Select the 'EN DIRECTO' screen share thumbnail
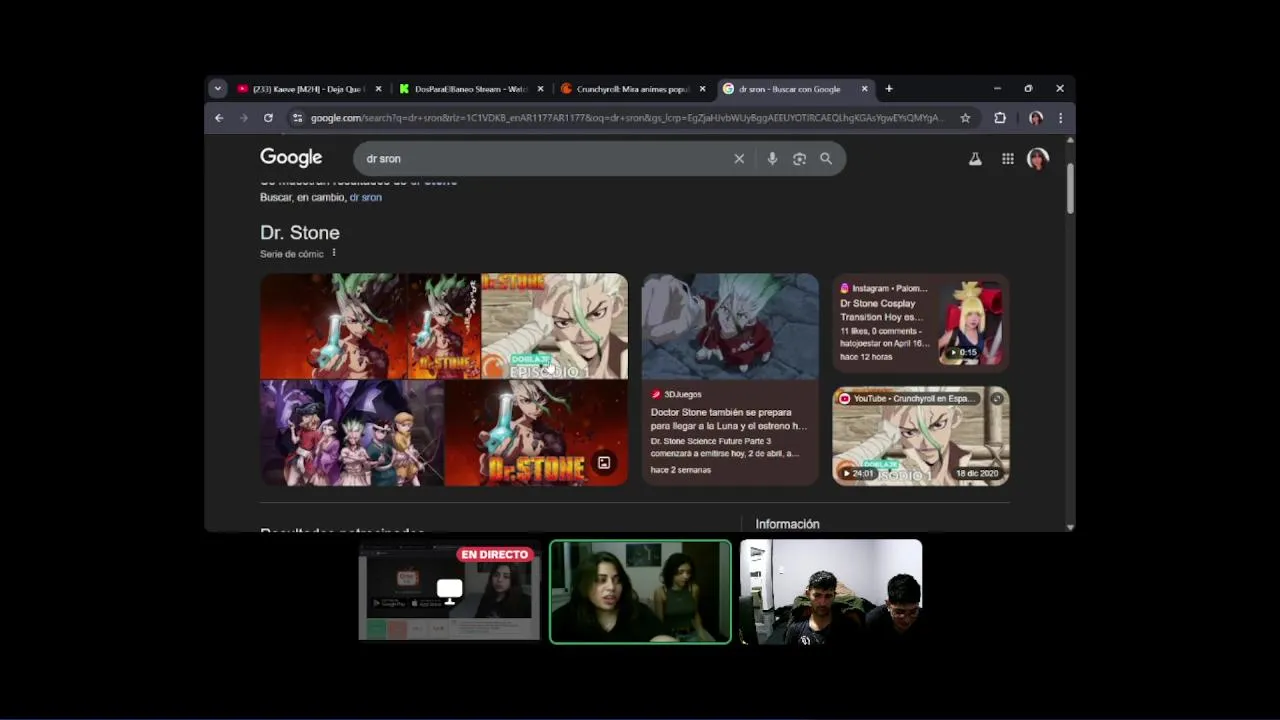The width and height of the screenshot is (1280, 720). [449, 592]
